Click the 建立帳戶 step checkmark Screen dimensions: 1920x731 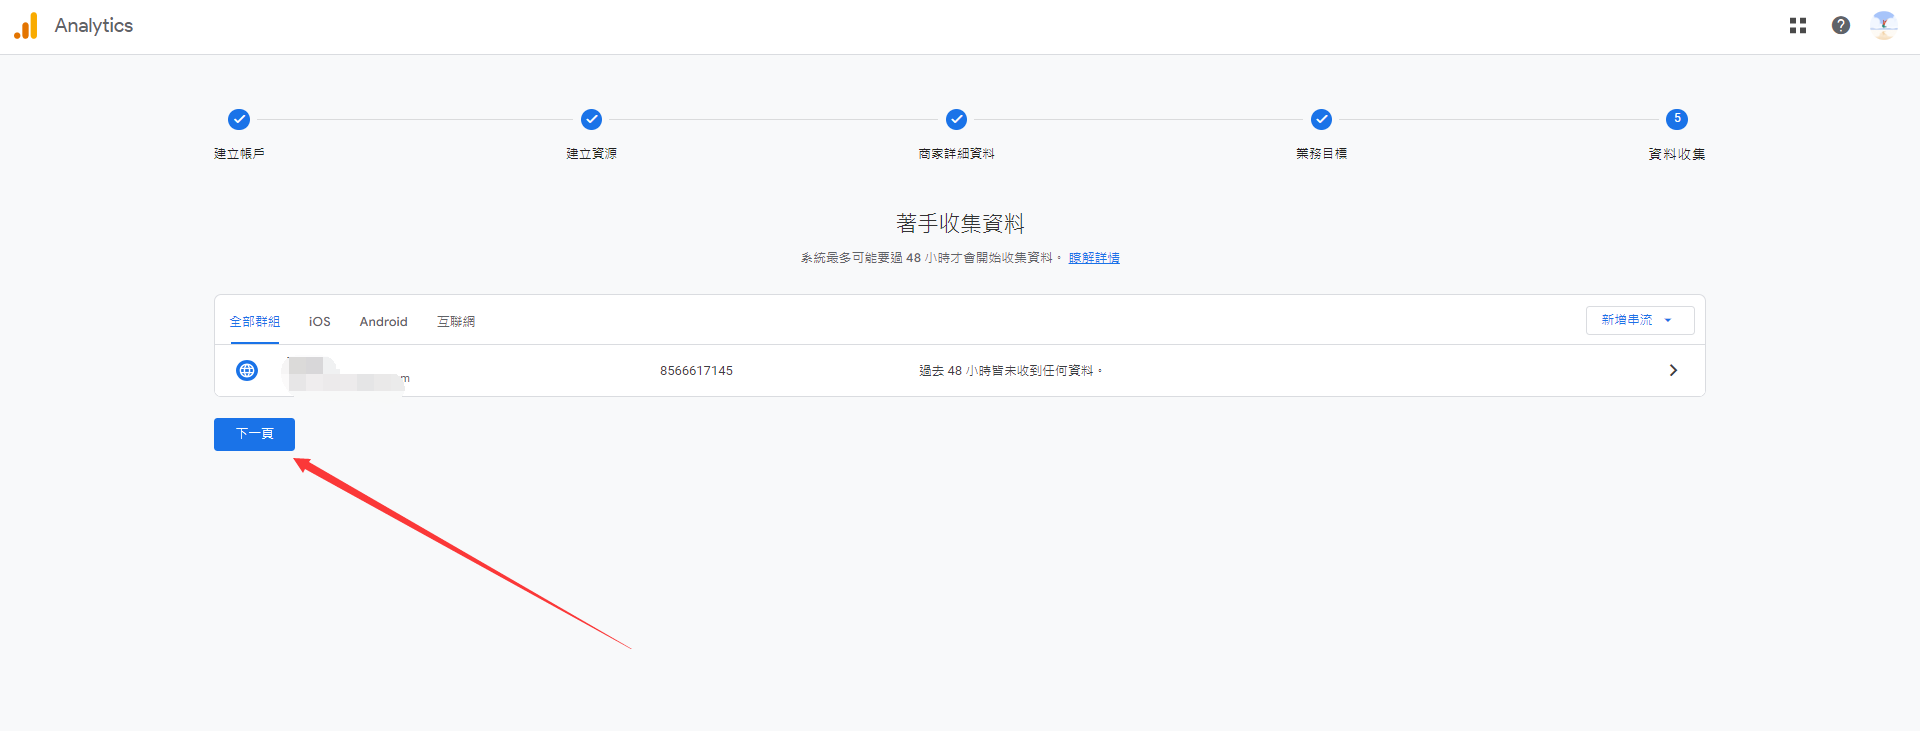pyautogui.click(x=239, y=120)
